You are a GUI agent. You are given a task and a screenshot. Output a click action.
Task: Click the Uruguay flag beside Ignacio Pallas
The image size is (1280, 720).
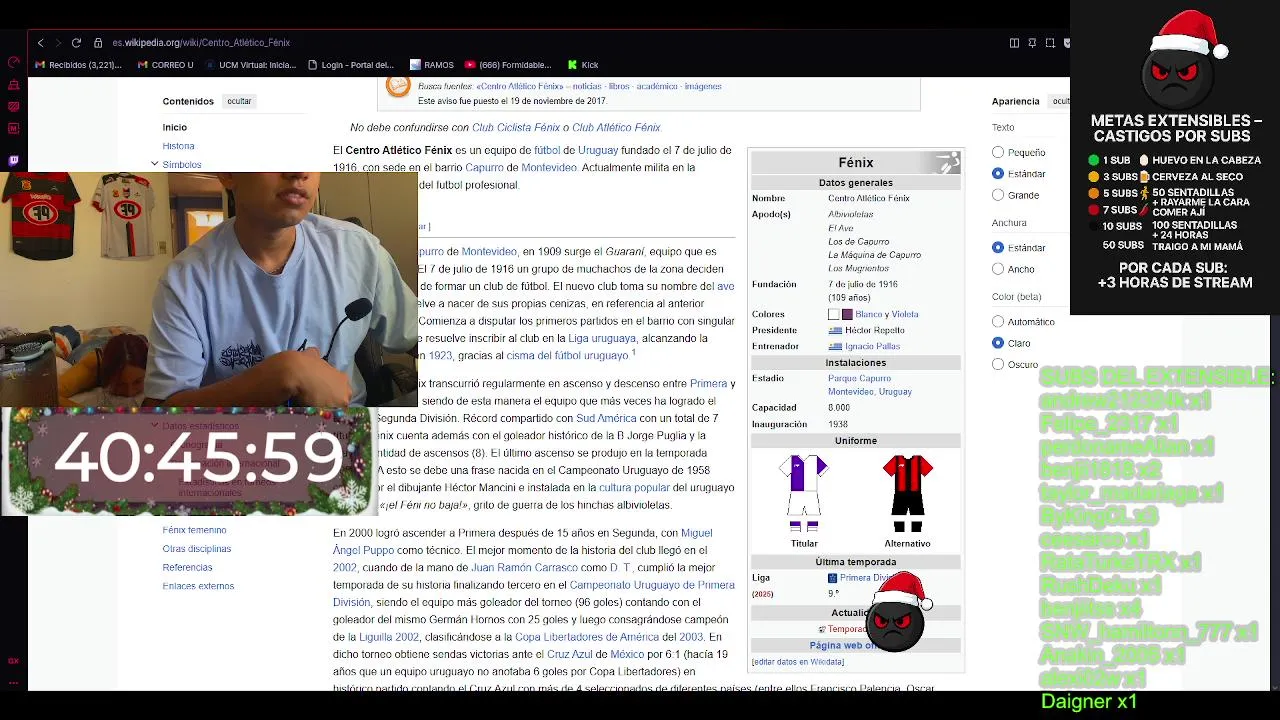[x=835, y=346]
